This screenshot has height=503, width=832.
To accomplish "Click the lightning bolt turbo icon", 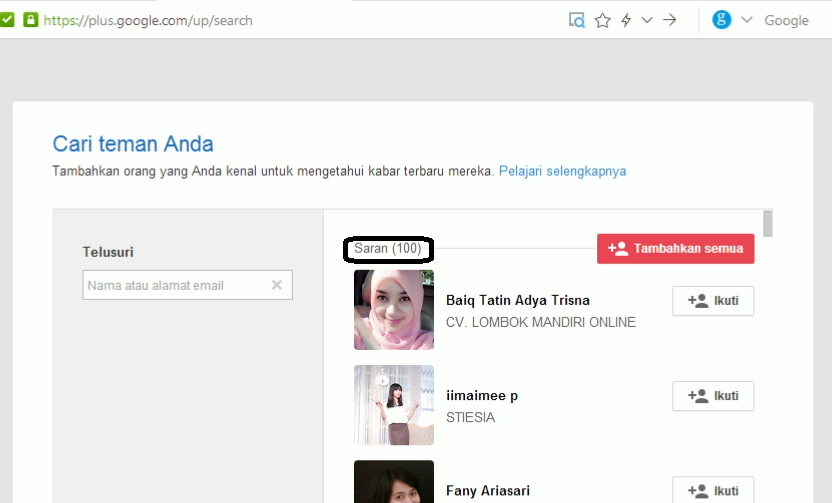I will point(626,20).
